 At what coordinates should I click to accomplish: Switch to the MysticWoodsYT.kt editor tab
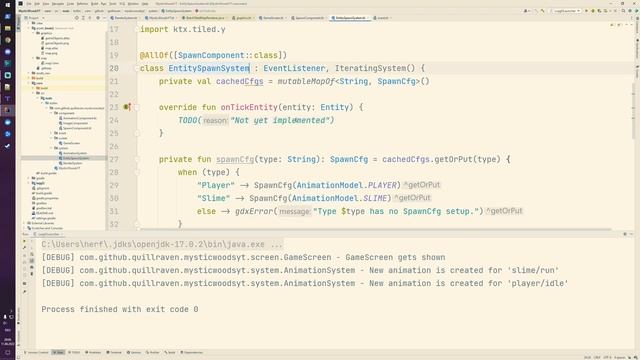coord(161,18)
